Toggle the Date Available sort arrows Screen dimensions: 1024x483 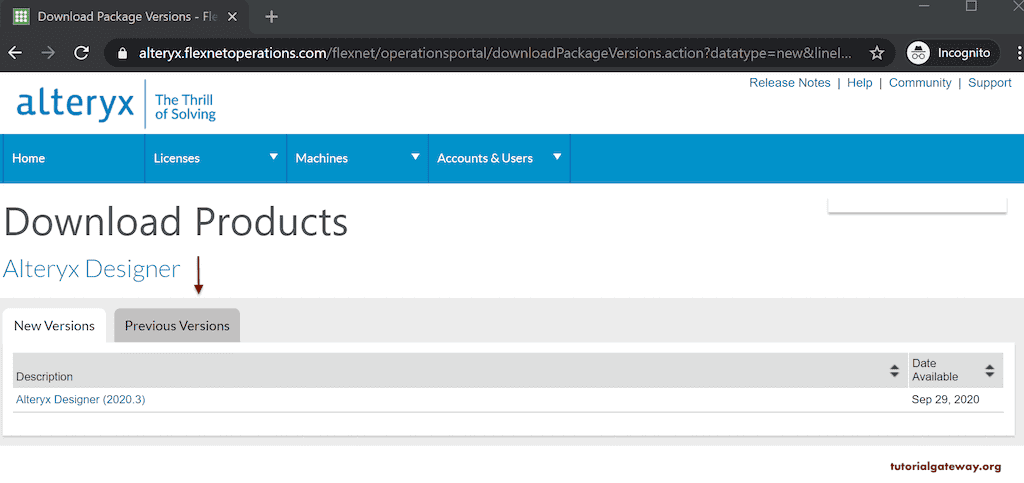pyautogui.click(x=989, y=371)
